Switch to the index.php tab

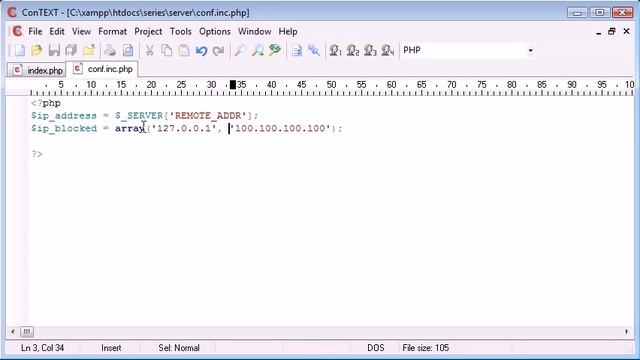coord(37,70)
